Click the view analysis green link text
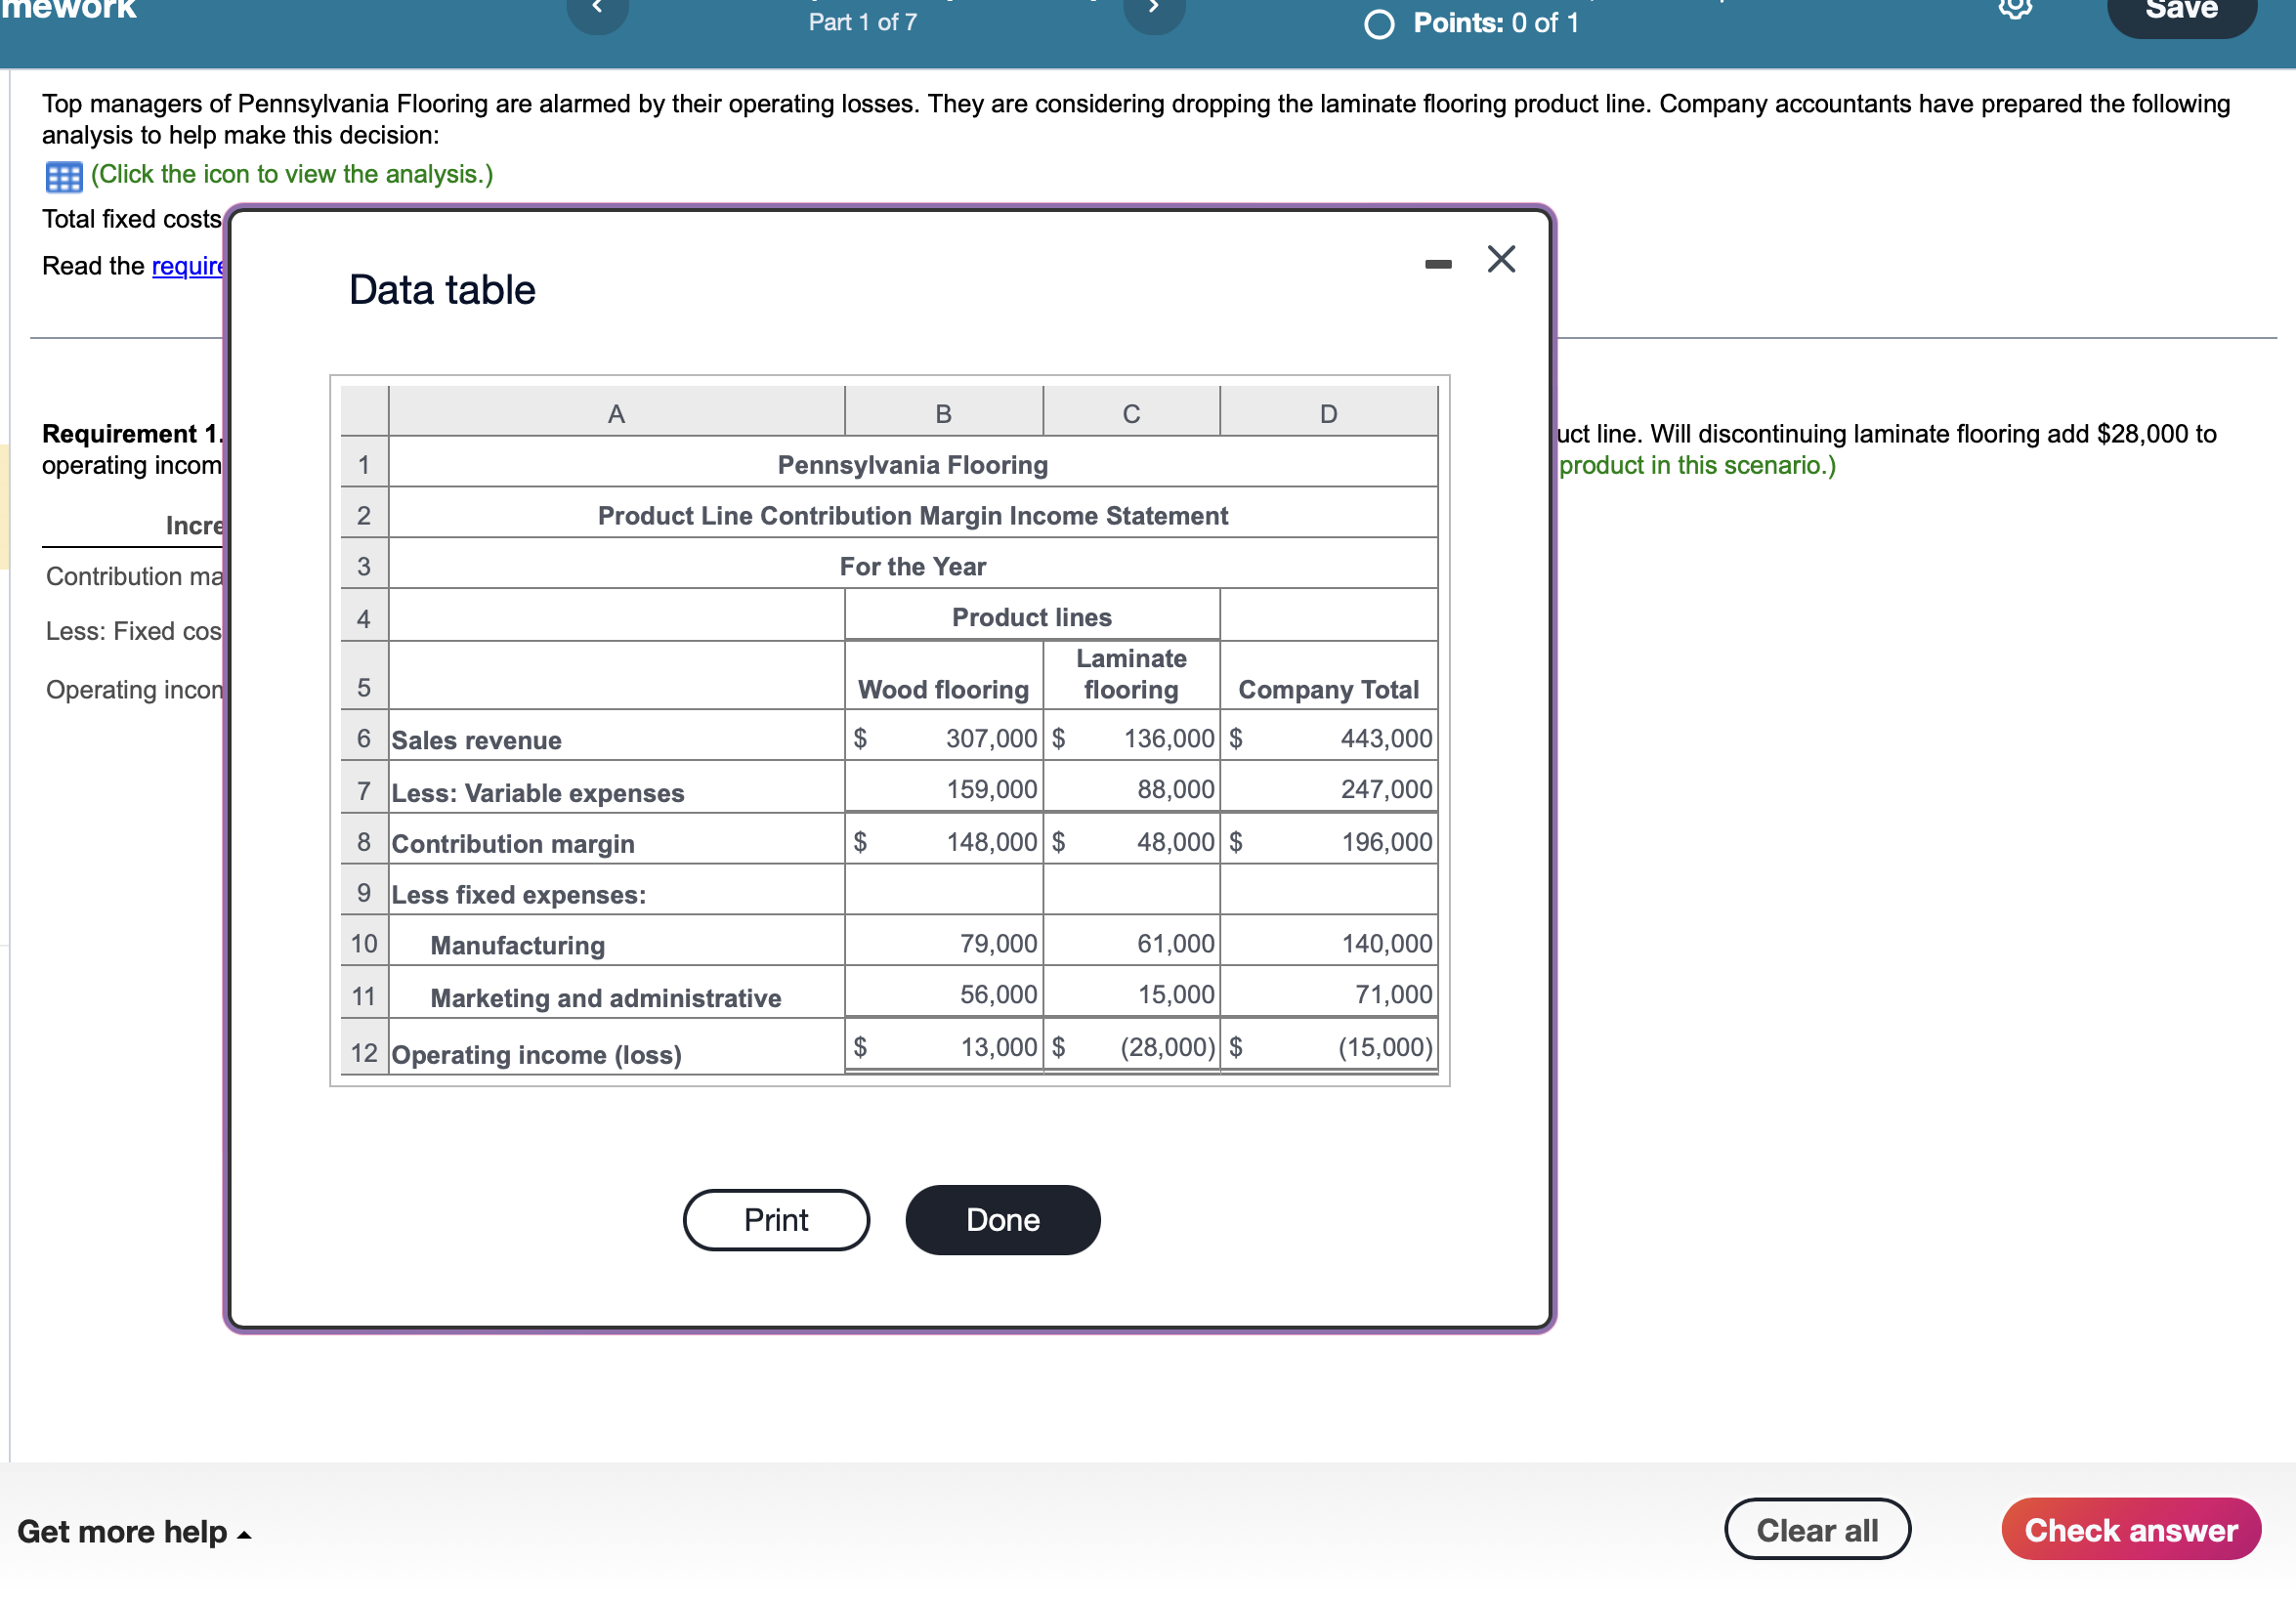Image resolution: width=2296 pixels, height=1605 pixels. (x=292, y=175)
